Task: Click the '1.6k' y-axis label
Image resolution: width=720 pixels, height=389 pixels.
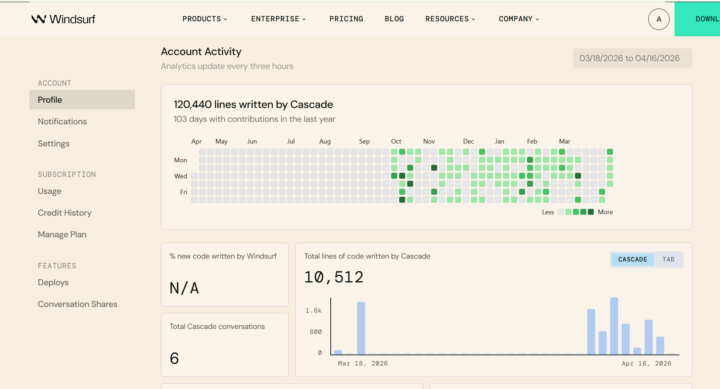Action: click(x=314, y=310)
